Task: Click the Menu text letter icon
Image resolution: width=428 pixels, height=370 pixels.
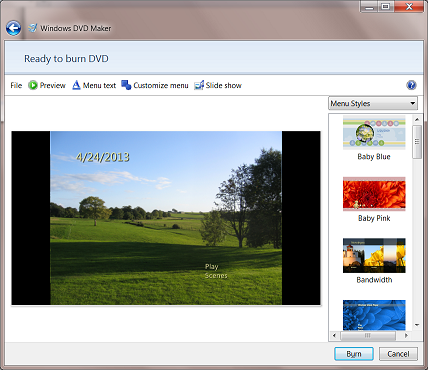Action: coord(76,85)
